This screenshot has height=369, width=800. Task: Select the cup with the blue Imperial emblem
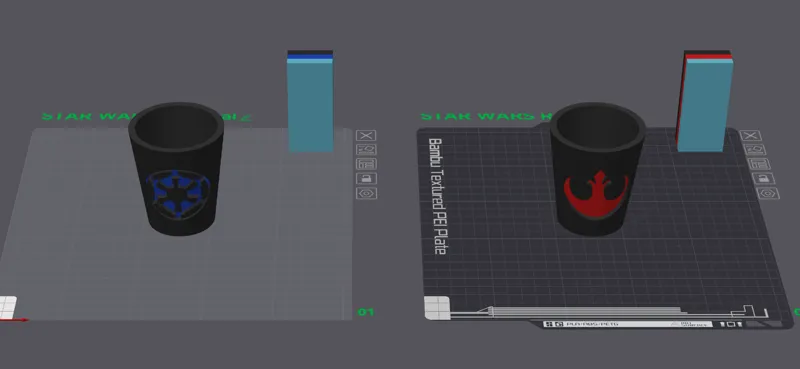click(176, 168)
